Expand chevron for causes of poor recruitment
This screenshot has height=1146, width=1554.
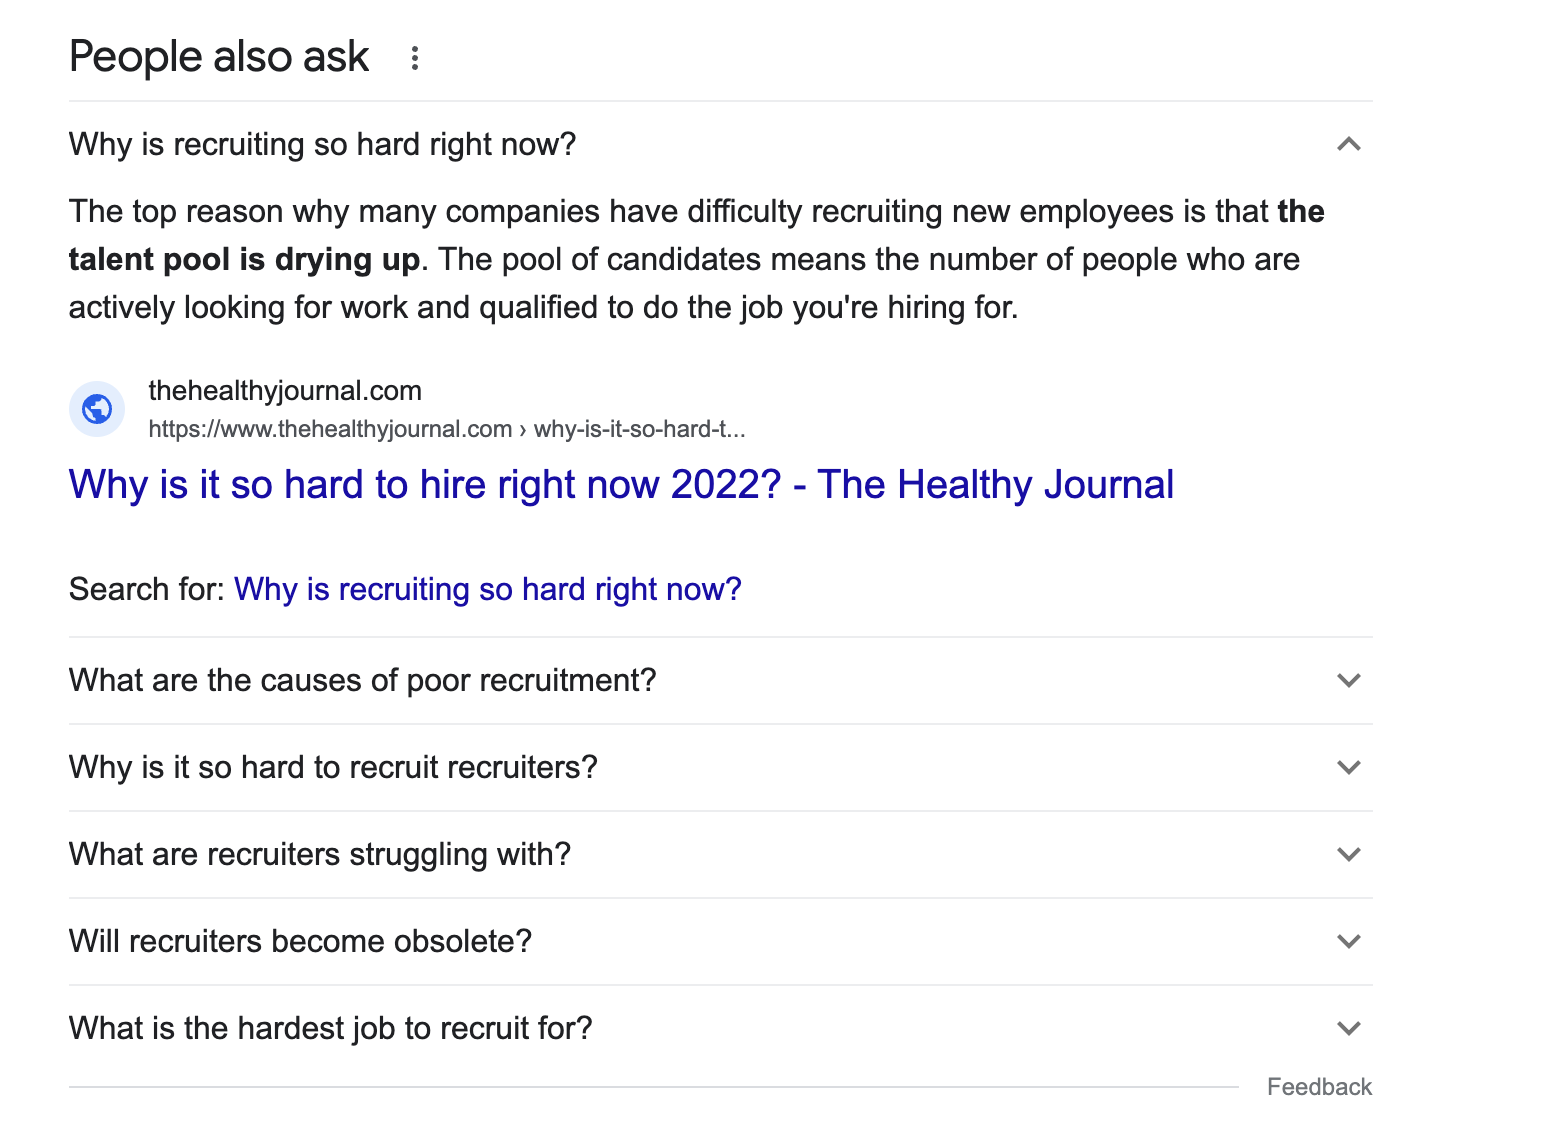point(1349,680)
